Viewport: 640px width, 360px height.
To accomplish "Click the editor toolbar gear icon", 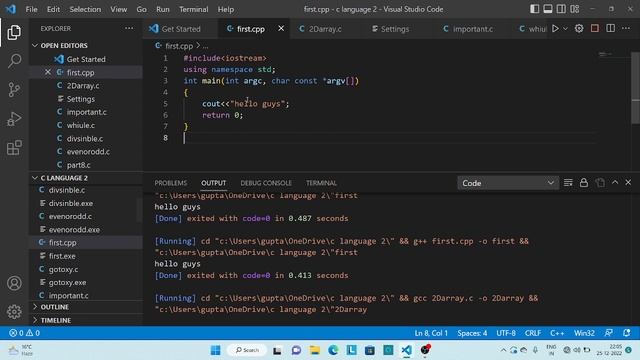I will (579, 29).
